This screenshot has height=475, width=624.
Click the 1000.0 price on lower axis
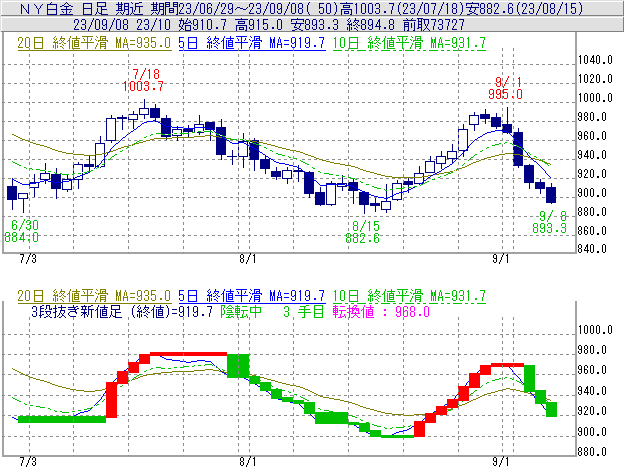(x=595, y=330)
